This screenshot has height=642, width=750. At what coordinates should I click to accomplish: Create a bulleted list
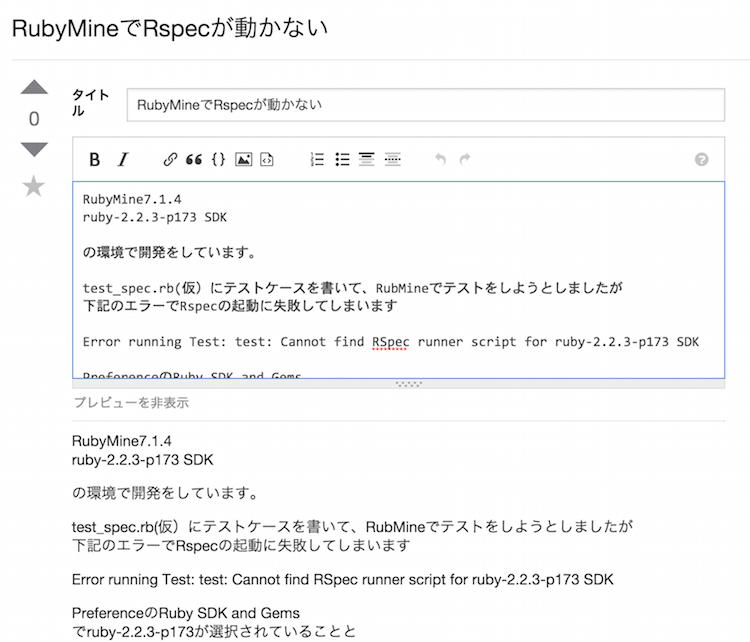coord(342,159)
